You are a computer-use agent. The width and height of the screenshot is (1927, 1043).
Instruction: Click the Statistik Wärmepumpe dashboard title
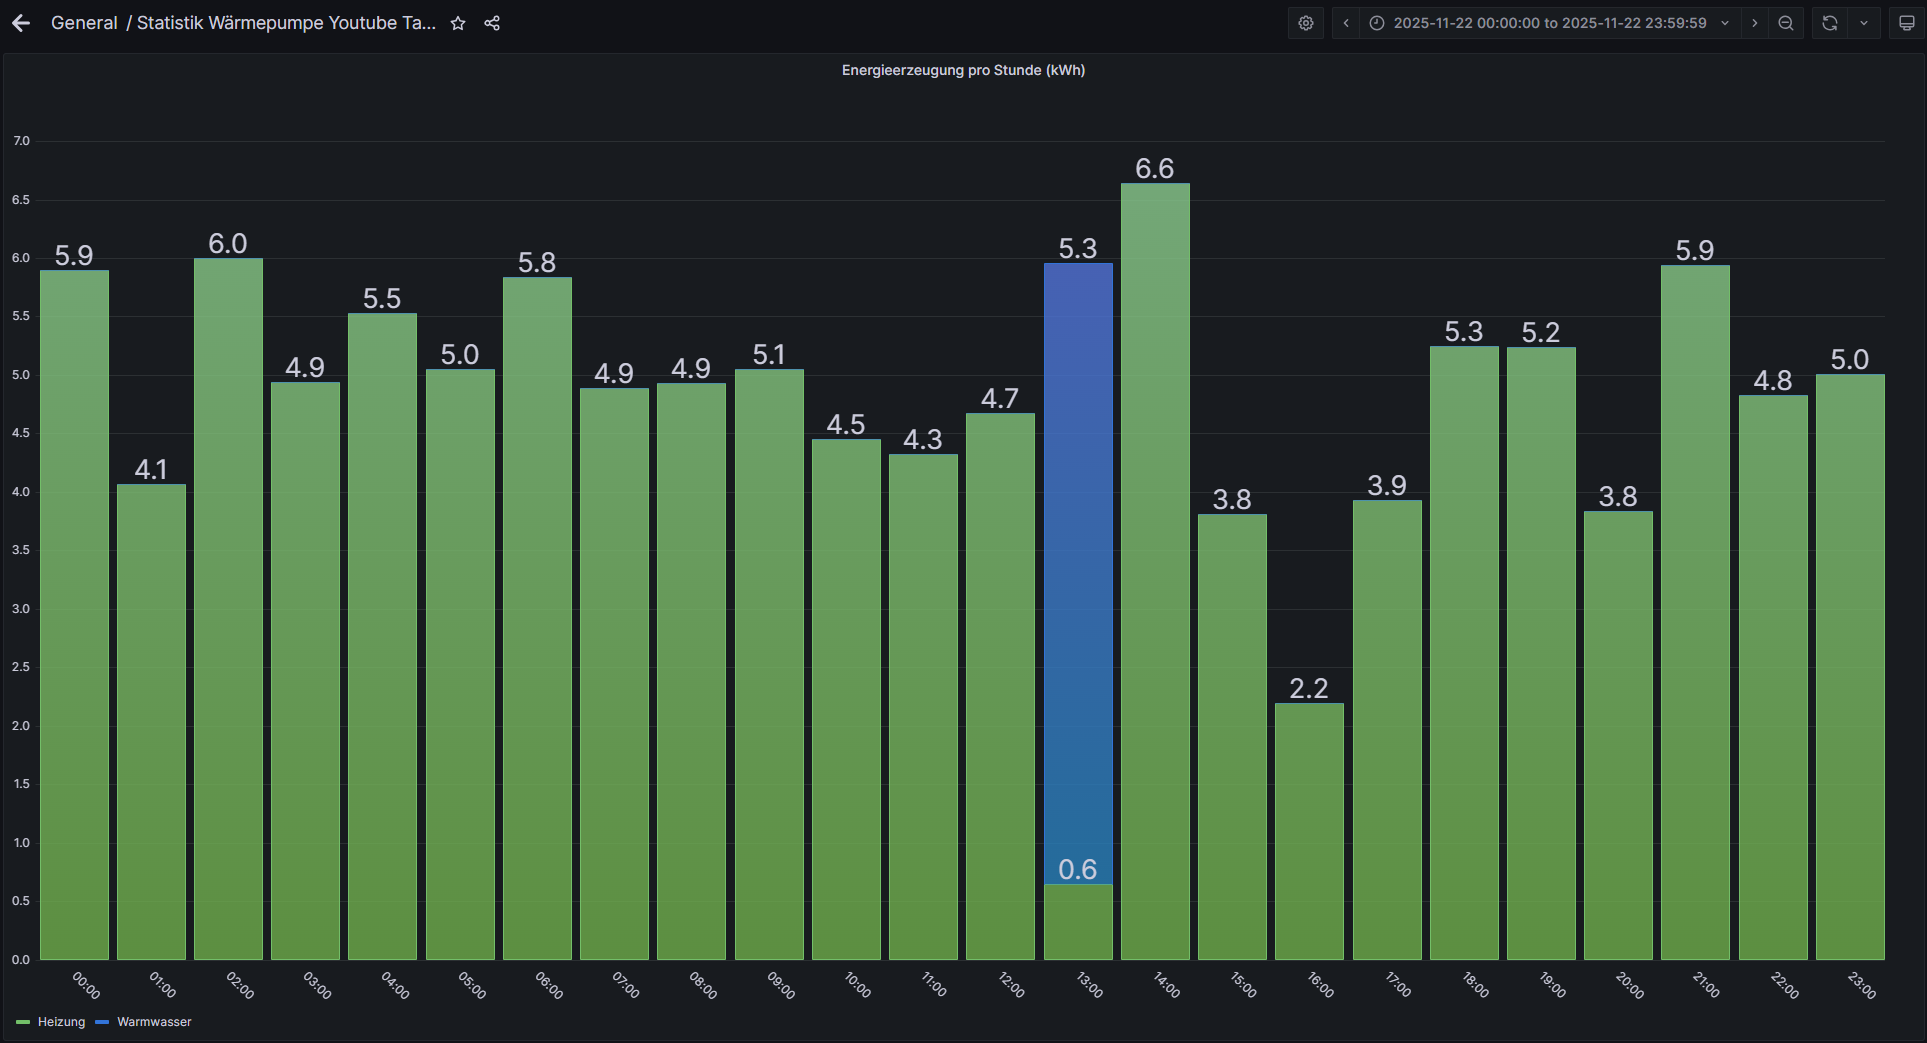(286, 23)
